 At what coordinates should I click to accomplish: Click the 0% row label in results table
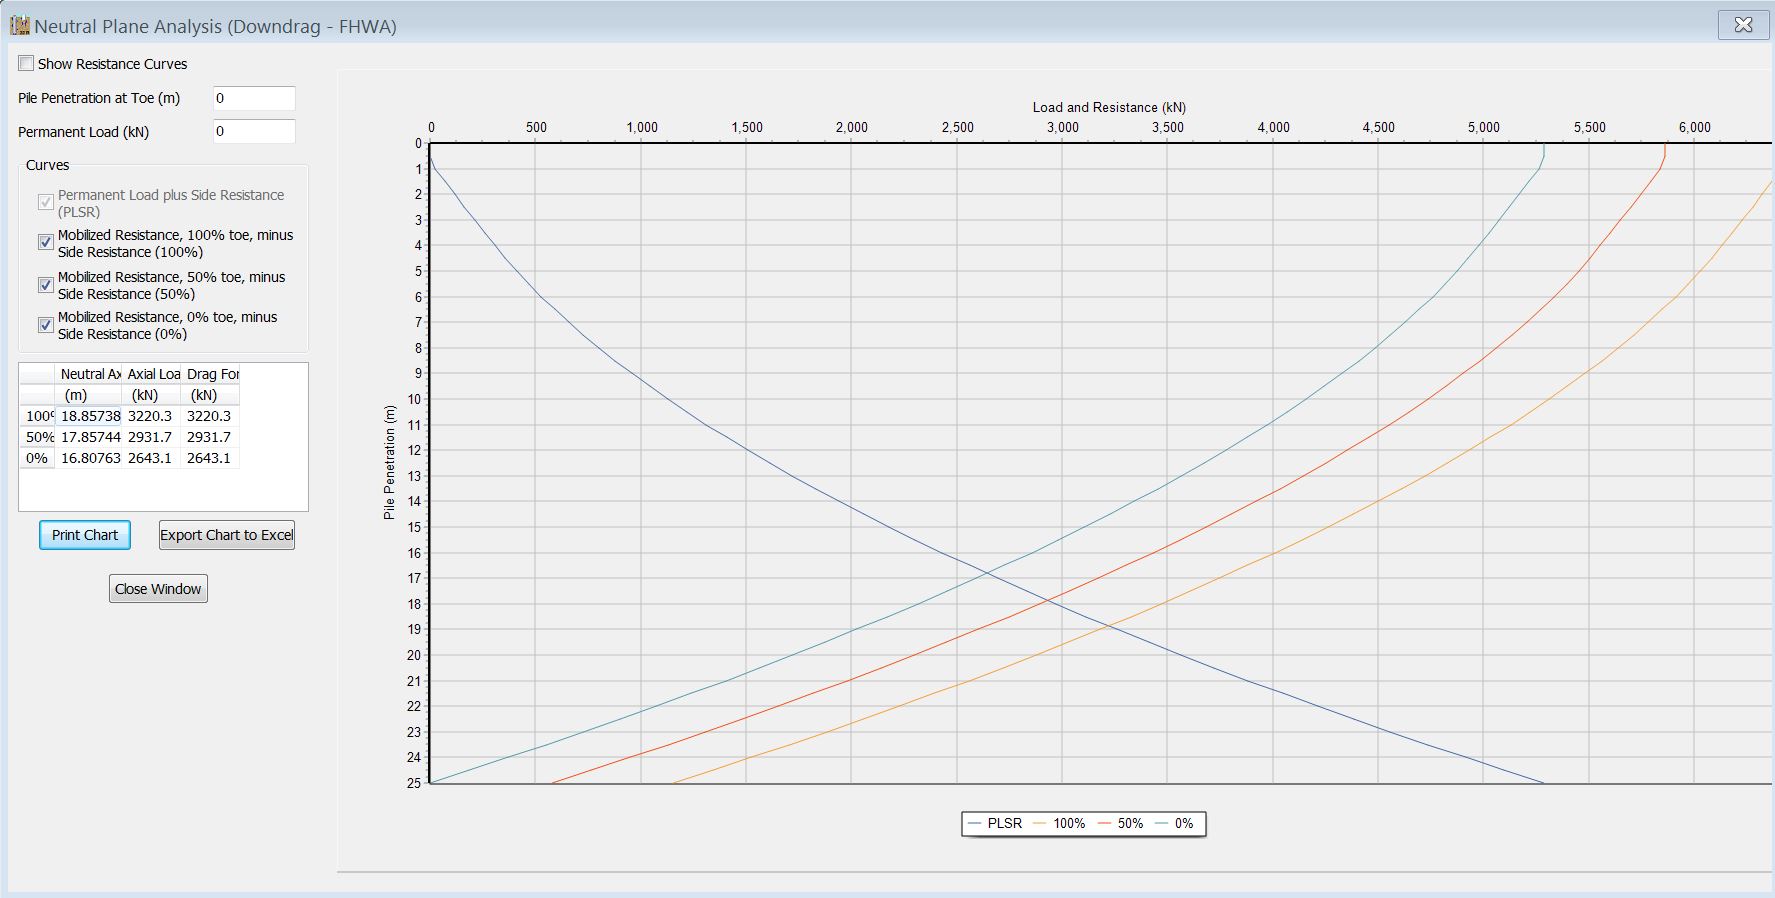tap(37, 458)
